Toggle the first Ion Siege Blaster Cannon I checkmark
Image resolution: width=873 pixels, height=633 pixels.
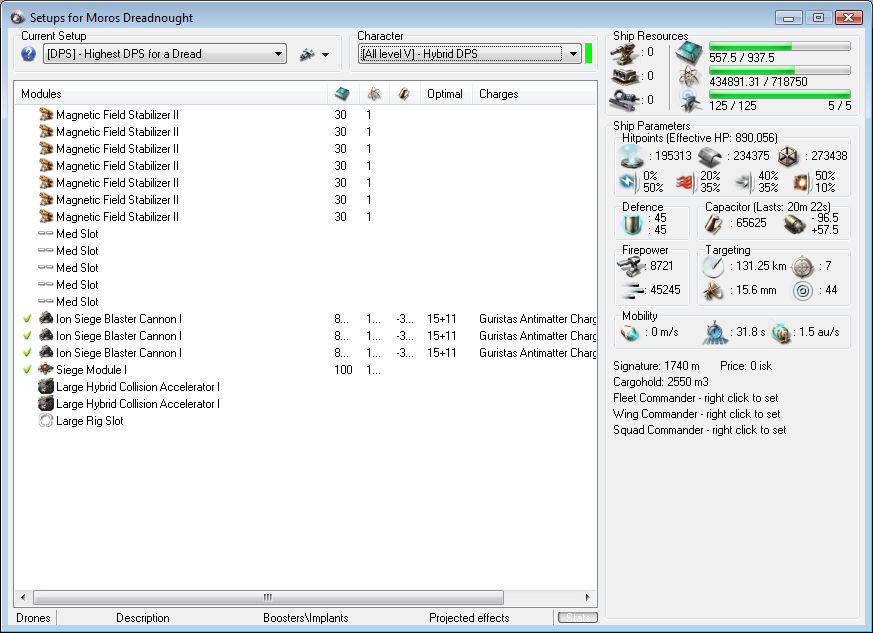[x=27, y=319]
